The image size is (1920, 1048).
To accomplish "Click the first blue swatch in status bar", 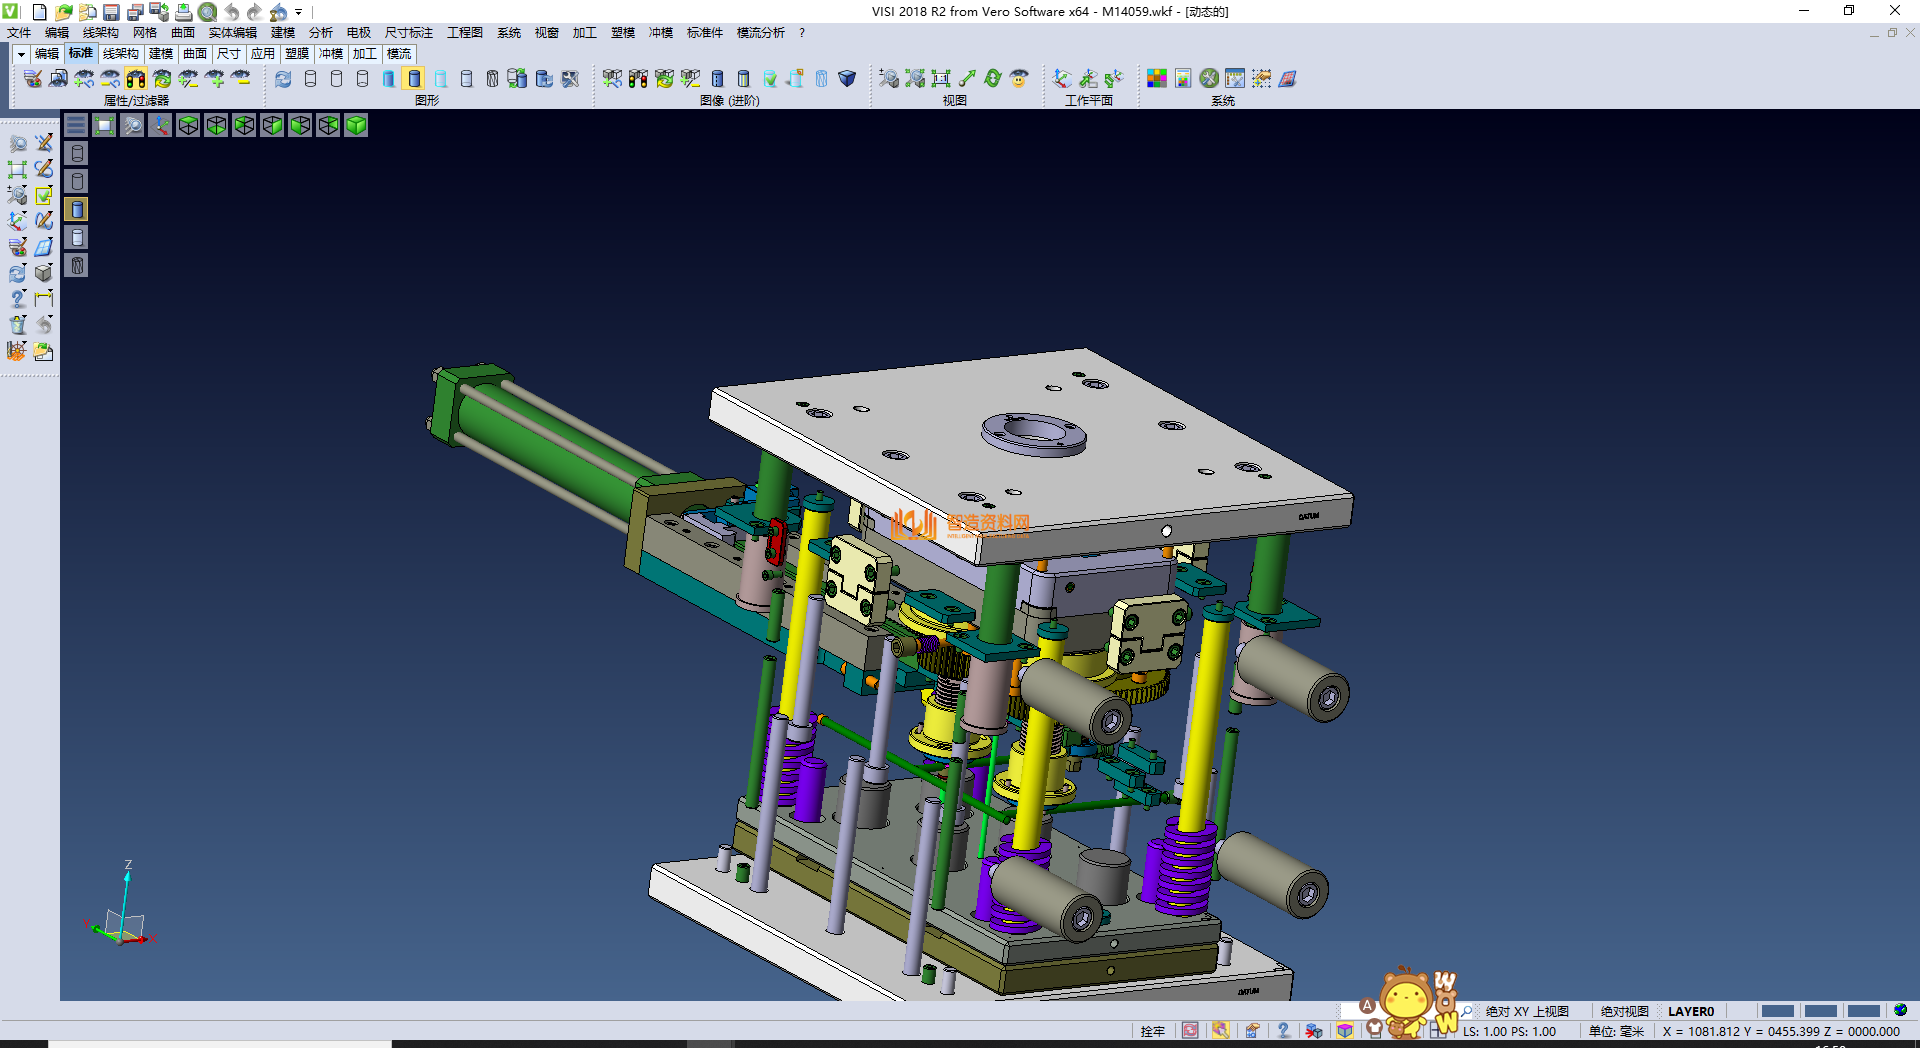I will pyautogui.click(x=1777, y=1011).
